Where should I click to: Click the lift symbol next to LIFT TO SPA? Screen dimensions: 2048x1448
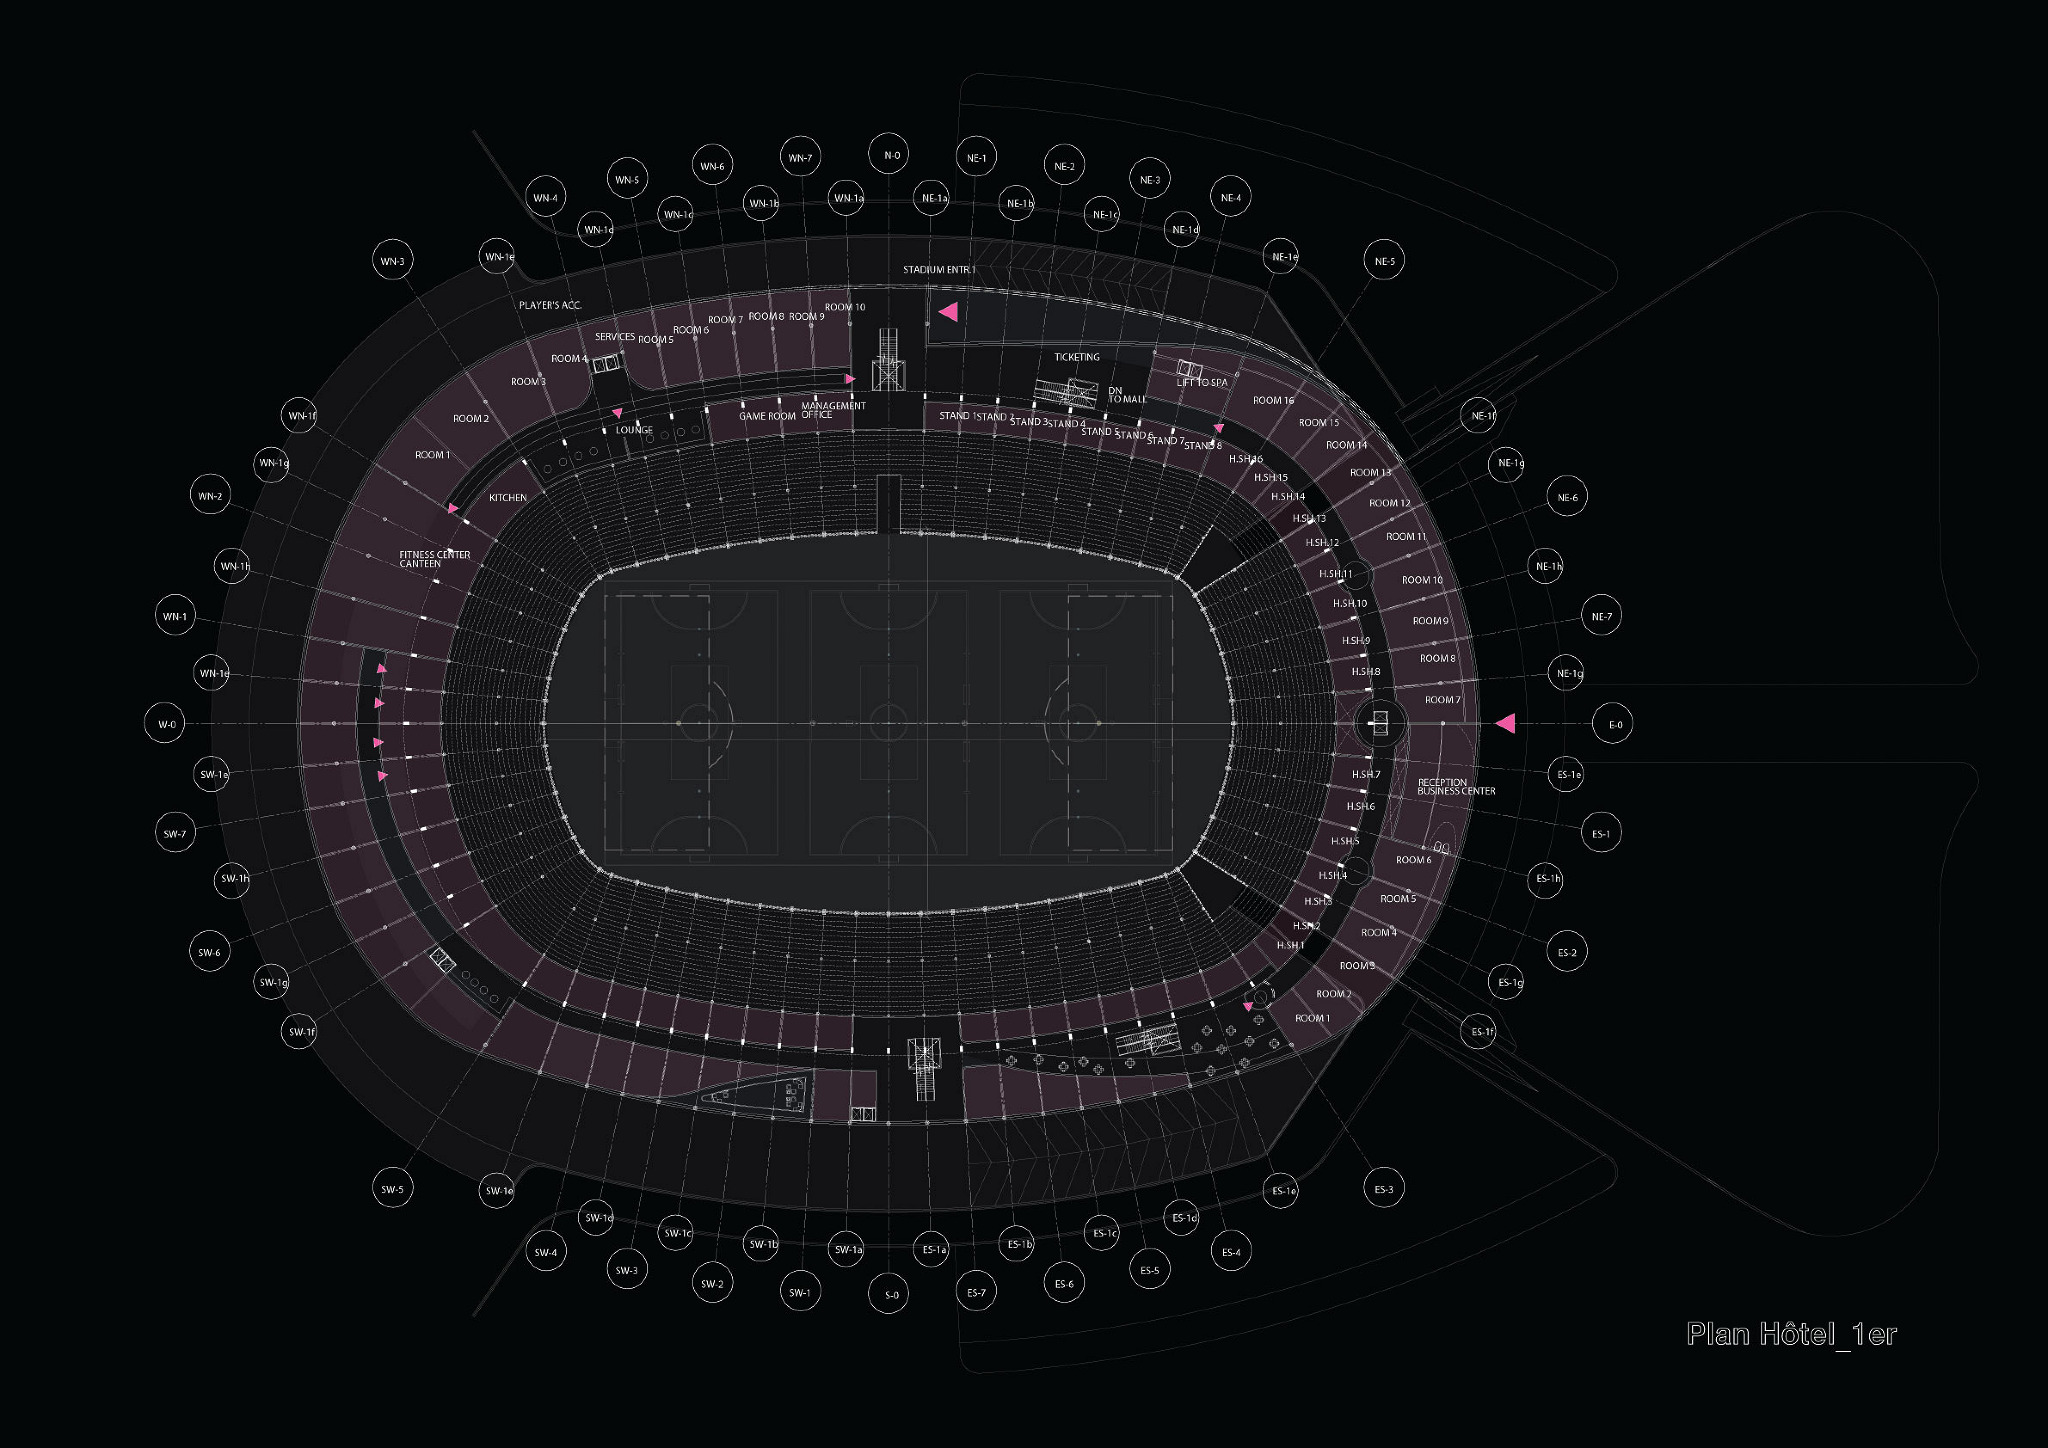(x=1189, y=368)
